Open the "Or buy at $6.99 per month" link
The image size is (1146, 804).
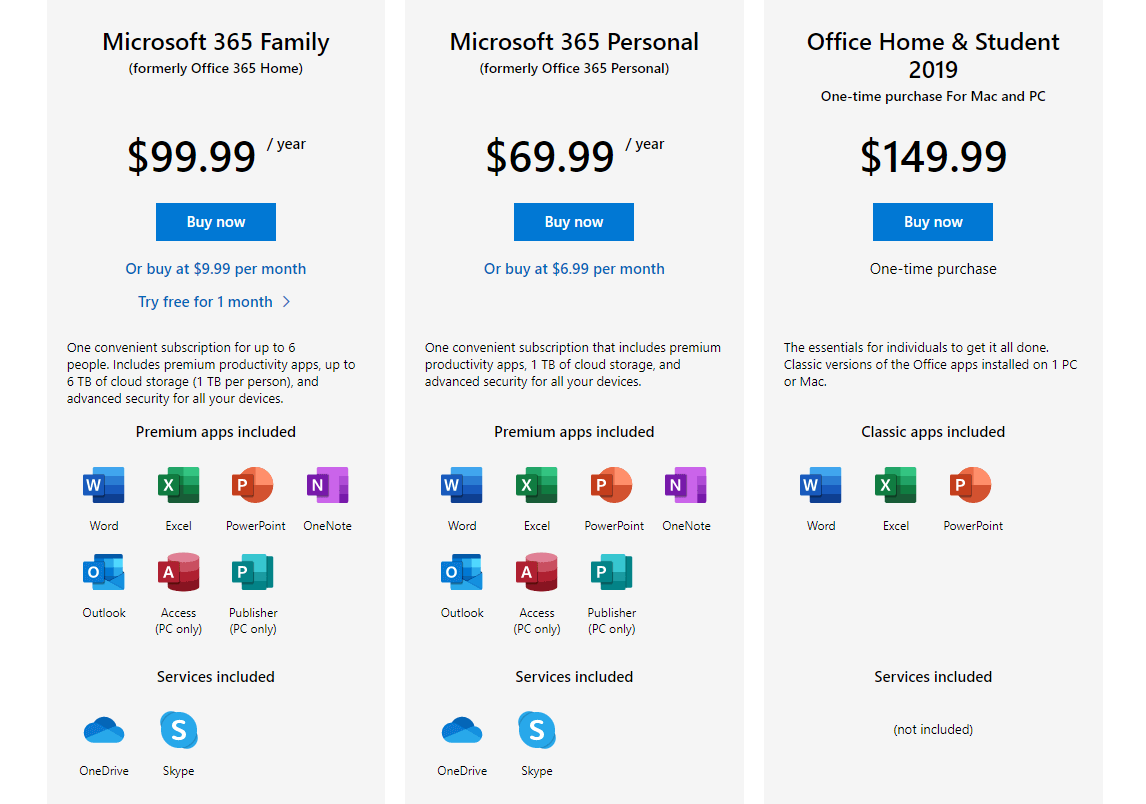click(573, 268)
